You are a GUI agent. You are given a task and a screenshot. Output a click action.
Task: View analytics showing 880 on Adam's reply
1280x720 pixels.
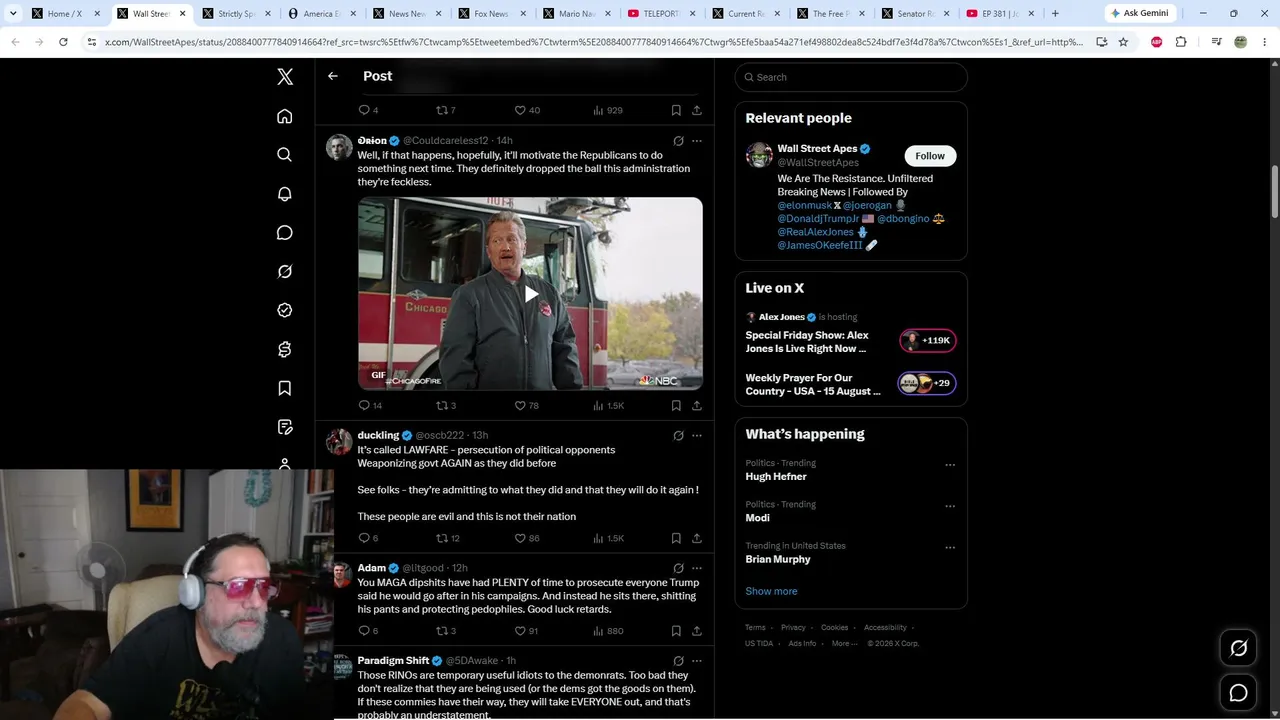pos(608,631)
